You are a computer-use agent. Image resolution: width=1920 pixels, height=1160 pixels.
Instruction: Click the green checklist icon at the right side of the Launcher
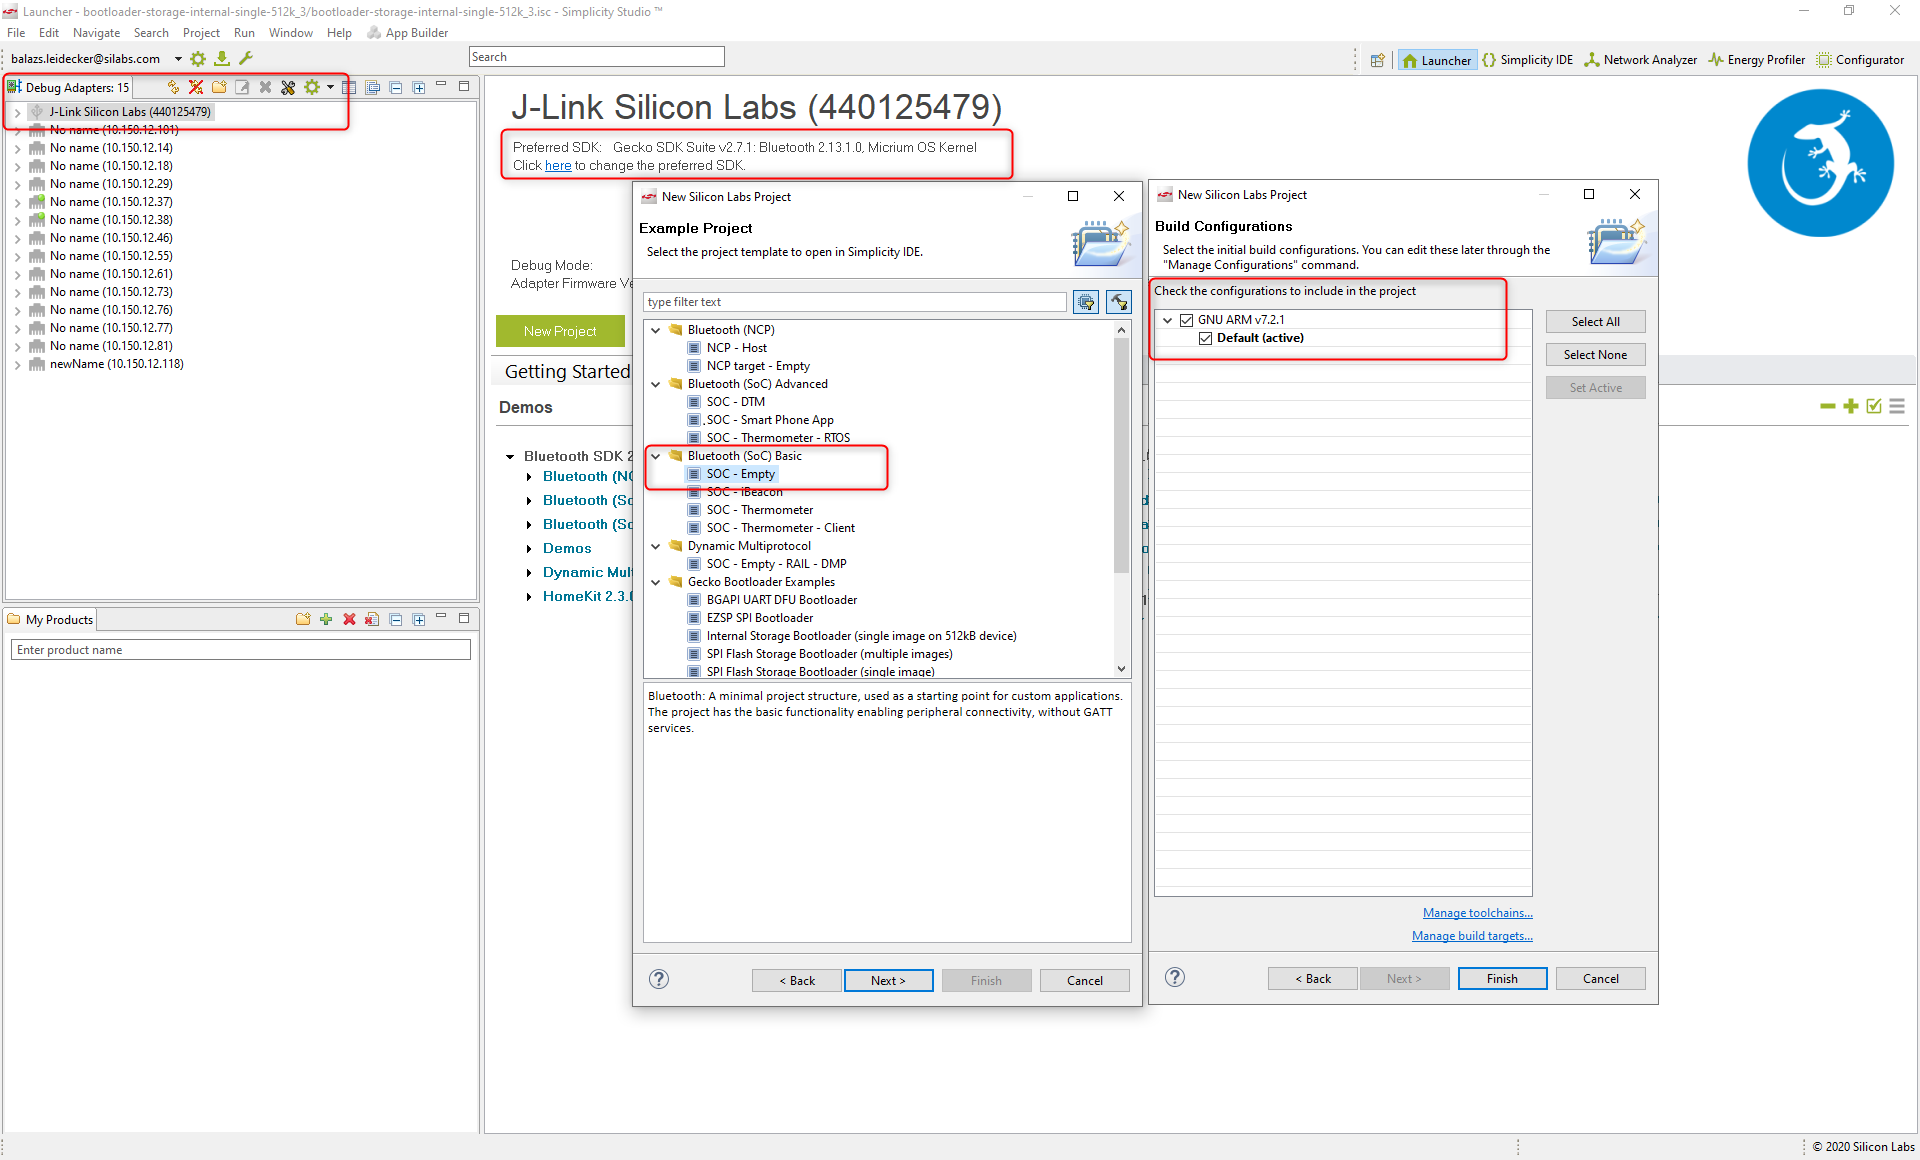pos(1874,406)
